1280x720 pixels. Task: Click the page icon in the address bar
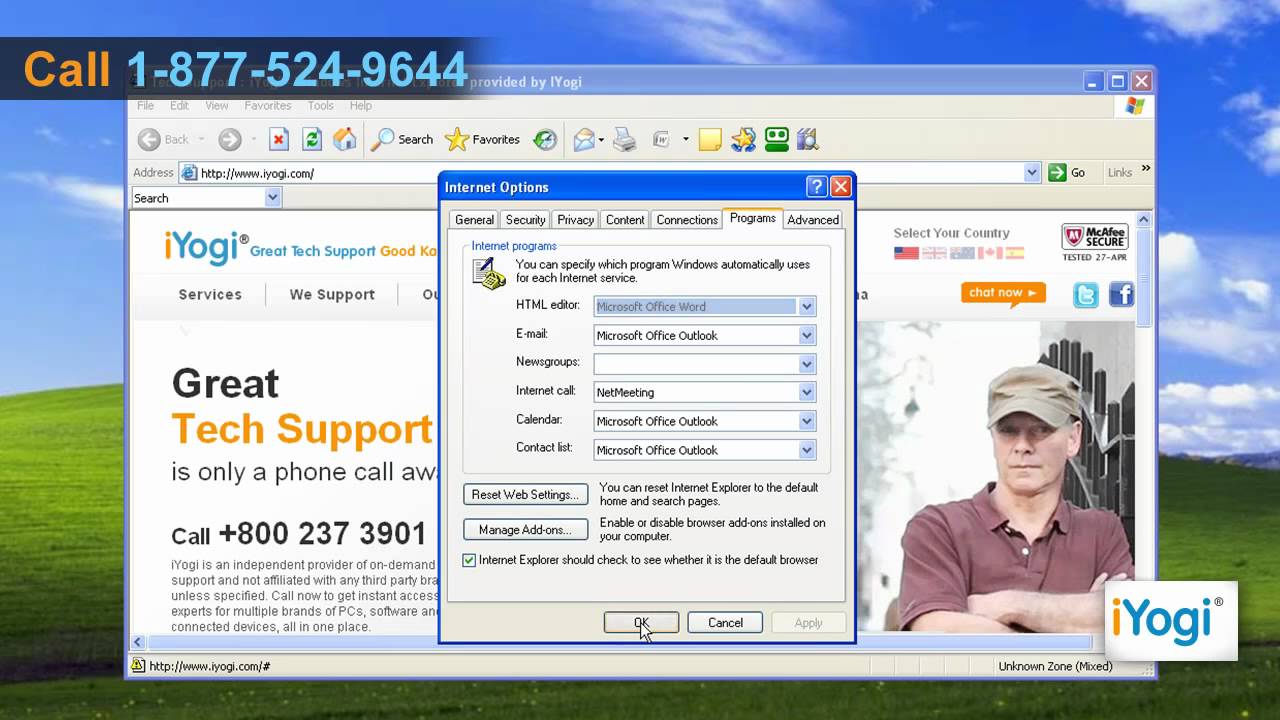(189, 173)
